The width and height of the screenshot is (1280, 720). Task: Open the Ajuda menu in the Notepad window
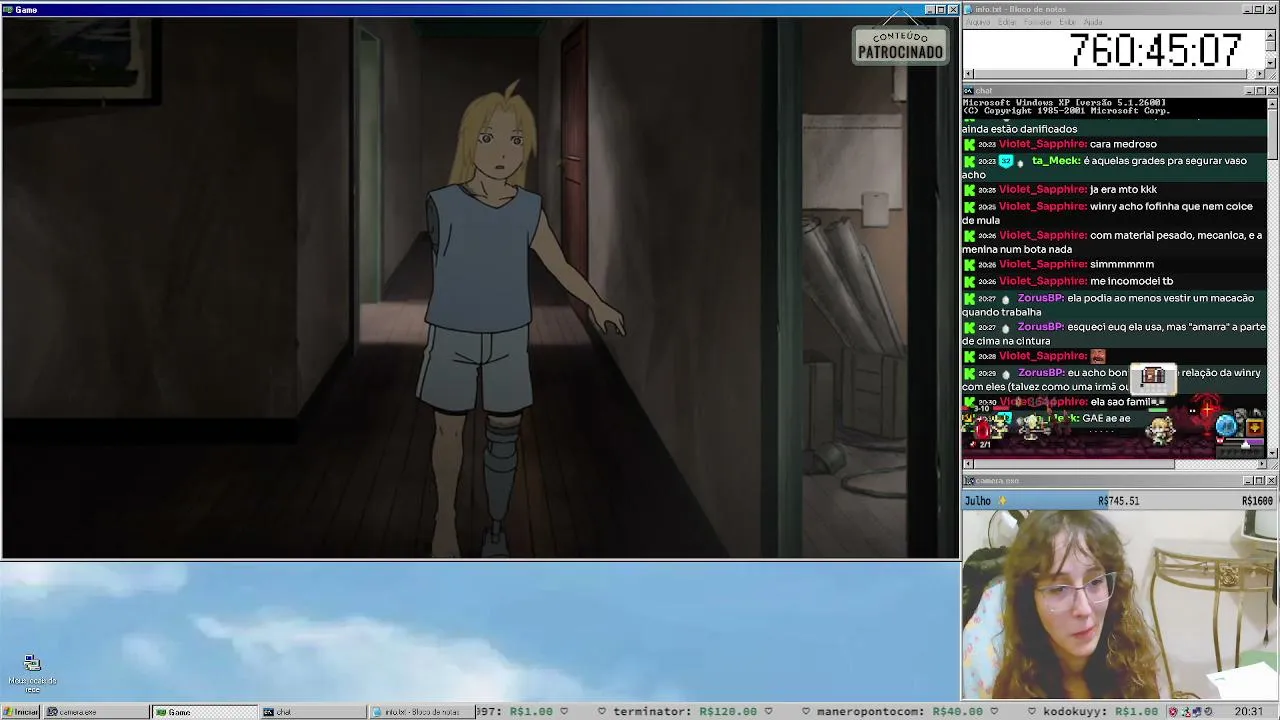[1093, 22]
